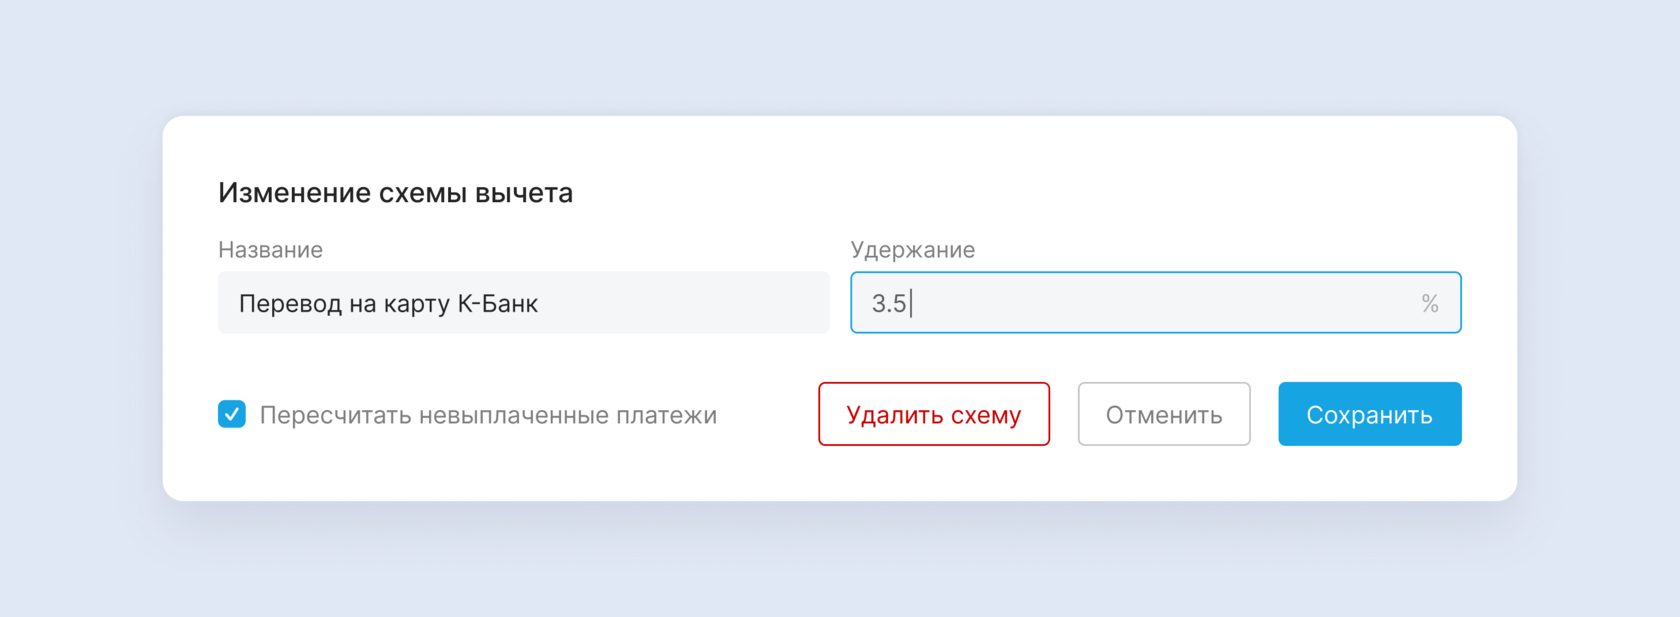The height and width of the screenshot is (617, 1680).
Task: Click the word "К-Банк" in name field
Action: pos(498,304)
